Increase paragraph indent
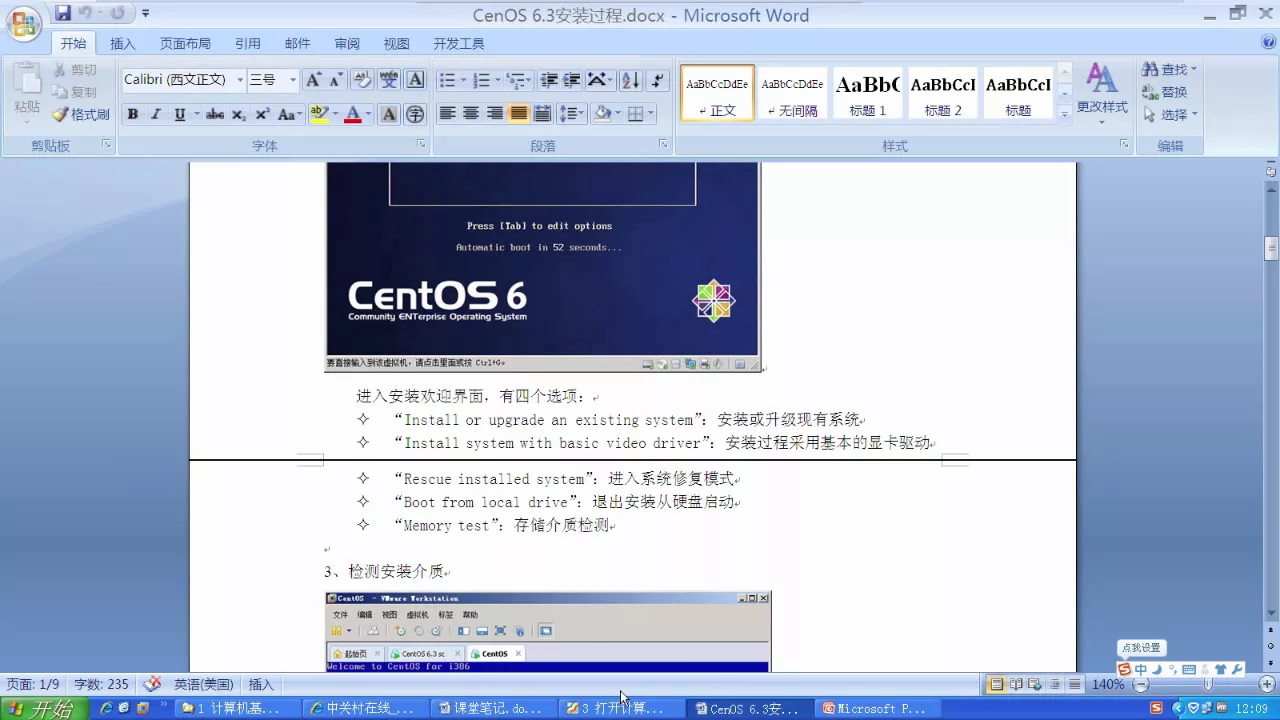1280x720 pixels. point(572,80)
